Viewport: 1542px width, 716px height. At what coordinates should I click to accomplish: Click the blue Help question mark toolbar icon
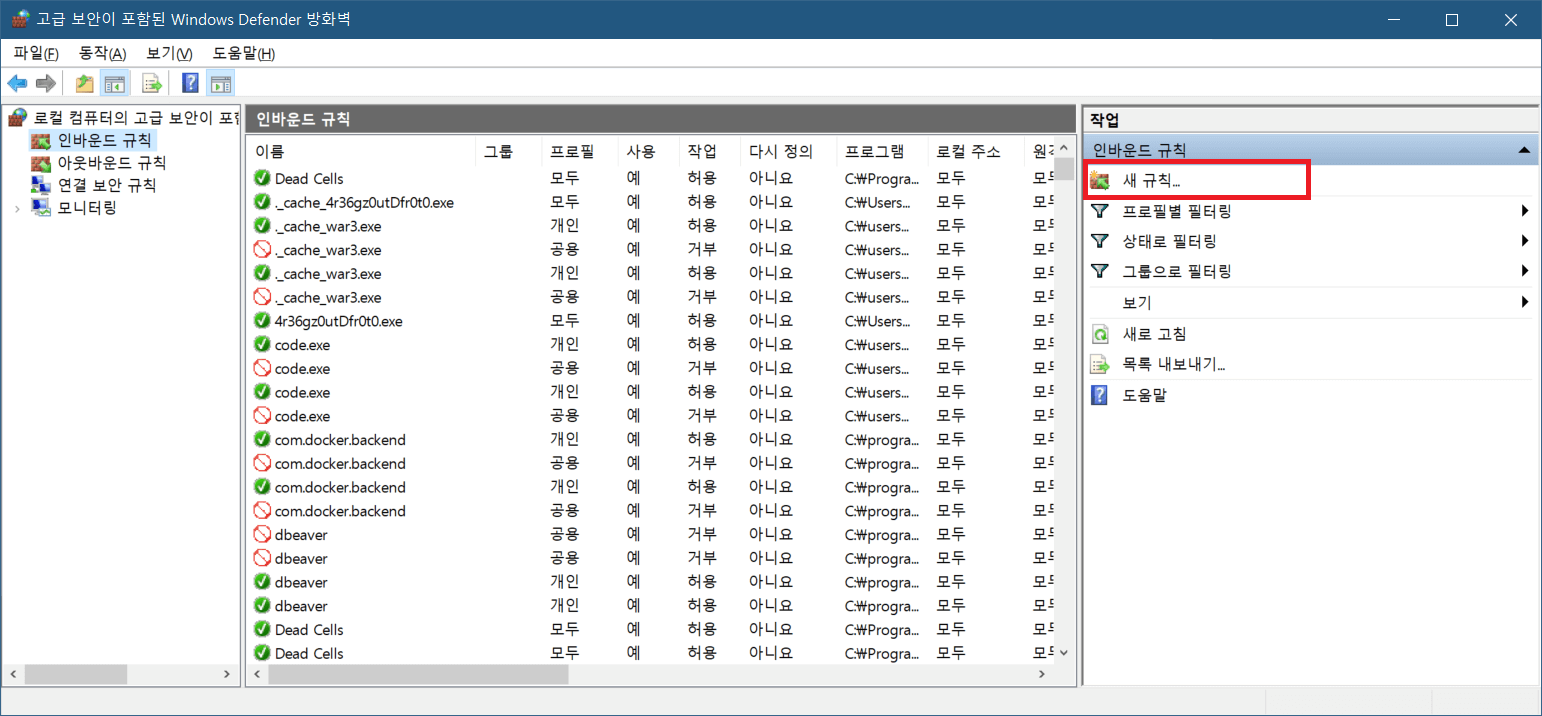pos(190,83)
